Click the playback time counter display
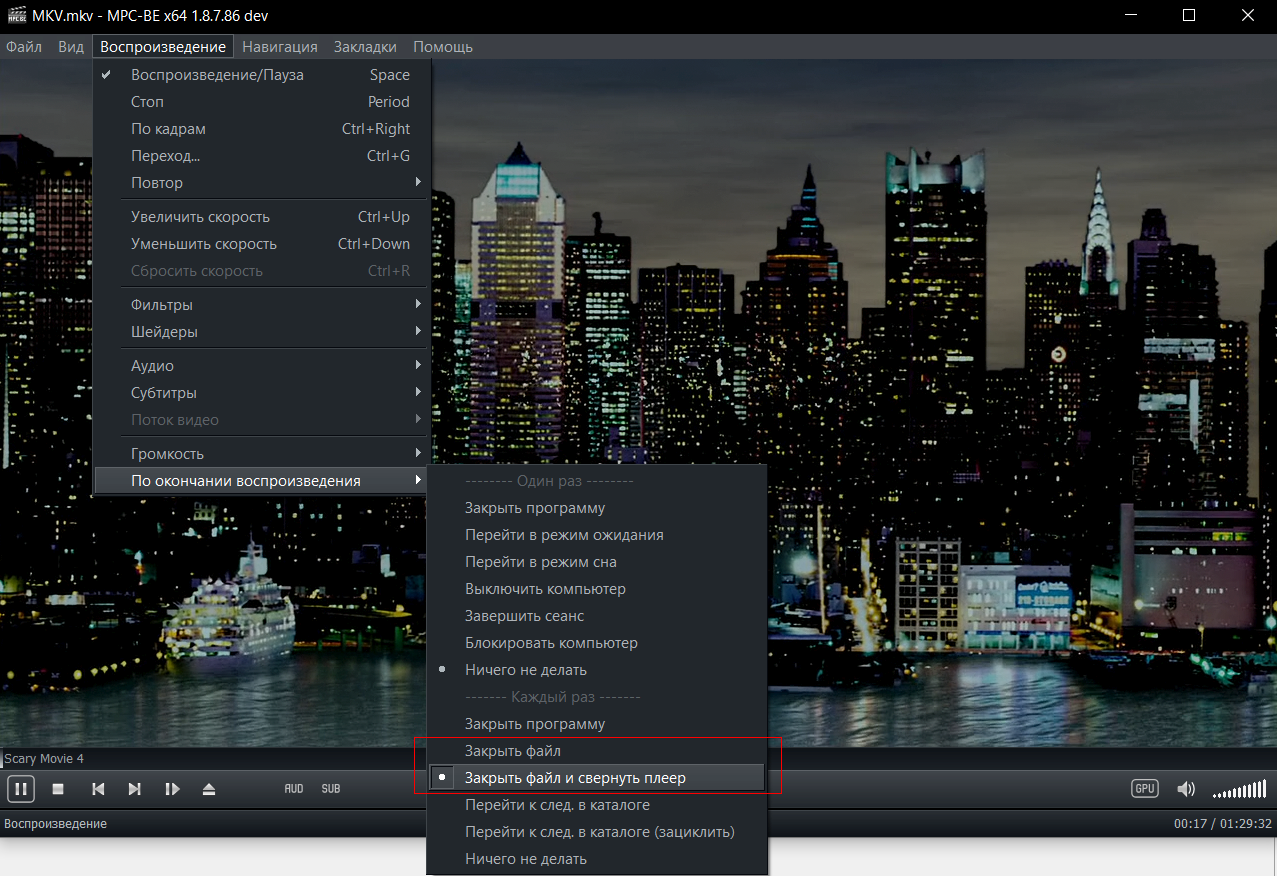The width and height of the screenshot is (1277, 876). pos(1222,824)
